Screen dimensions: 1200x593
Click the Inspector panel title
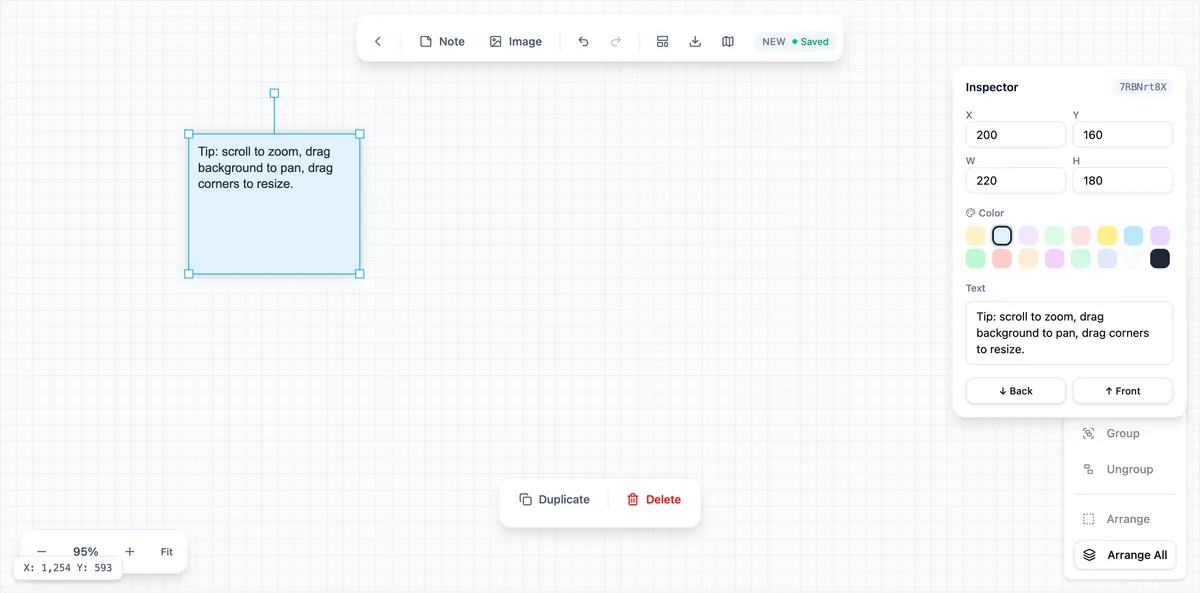[x=992, y=87]
